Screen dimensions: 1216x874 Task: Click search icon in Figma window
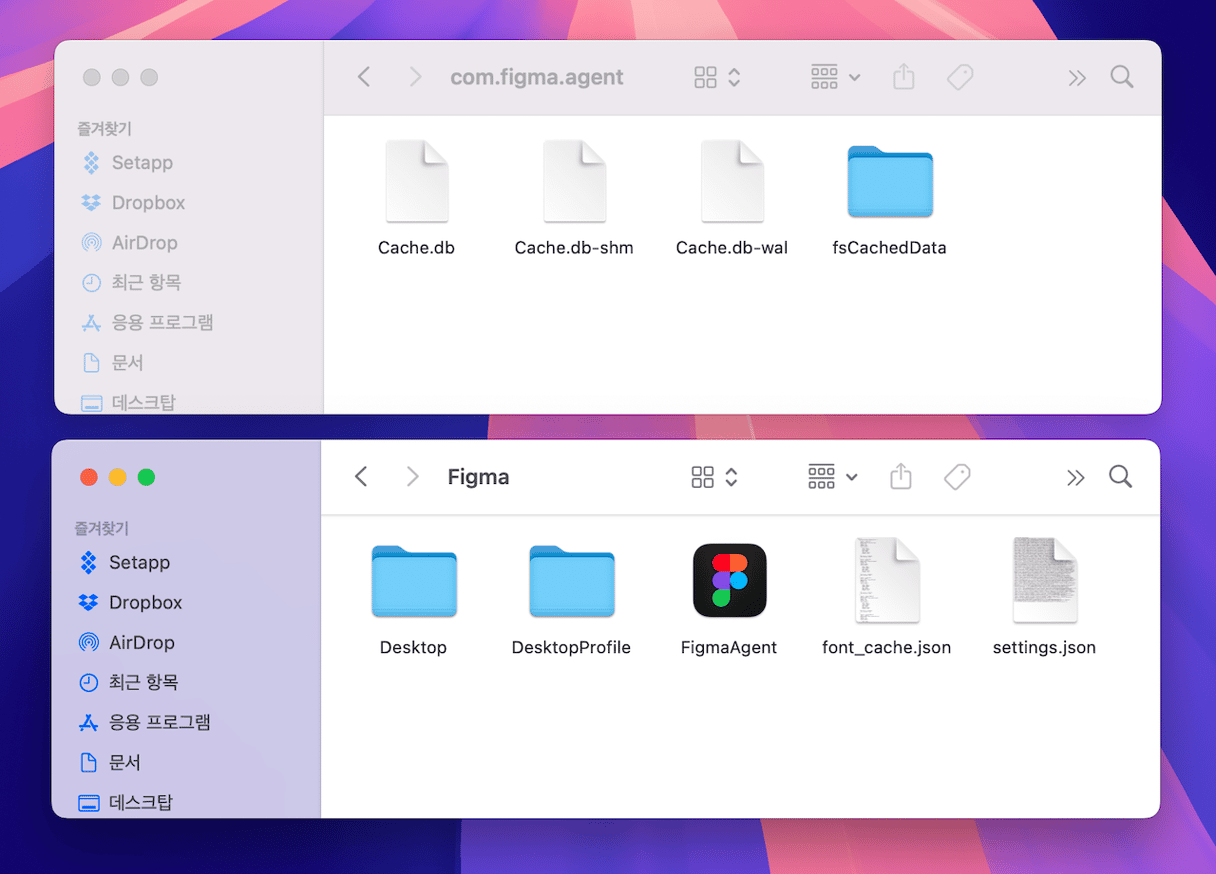tap(1120, 477)
